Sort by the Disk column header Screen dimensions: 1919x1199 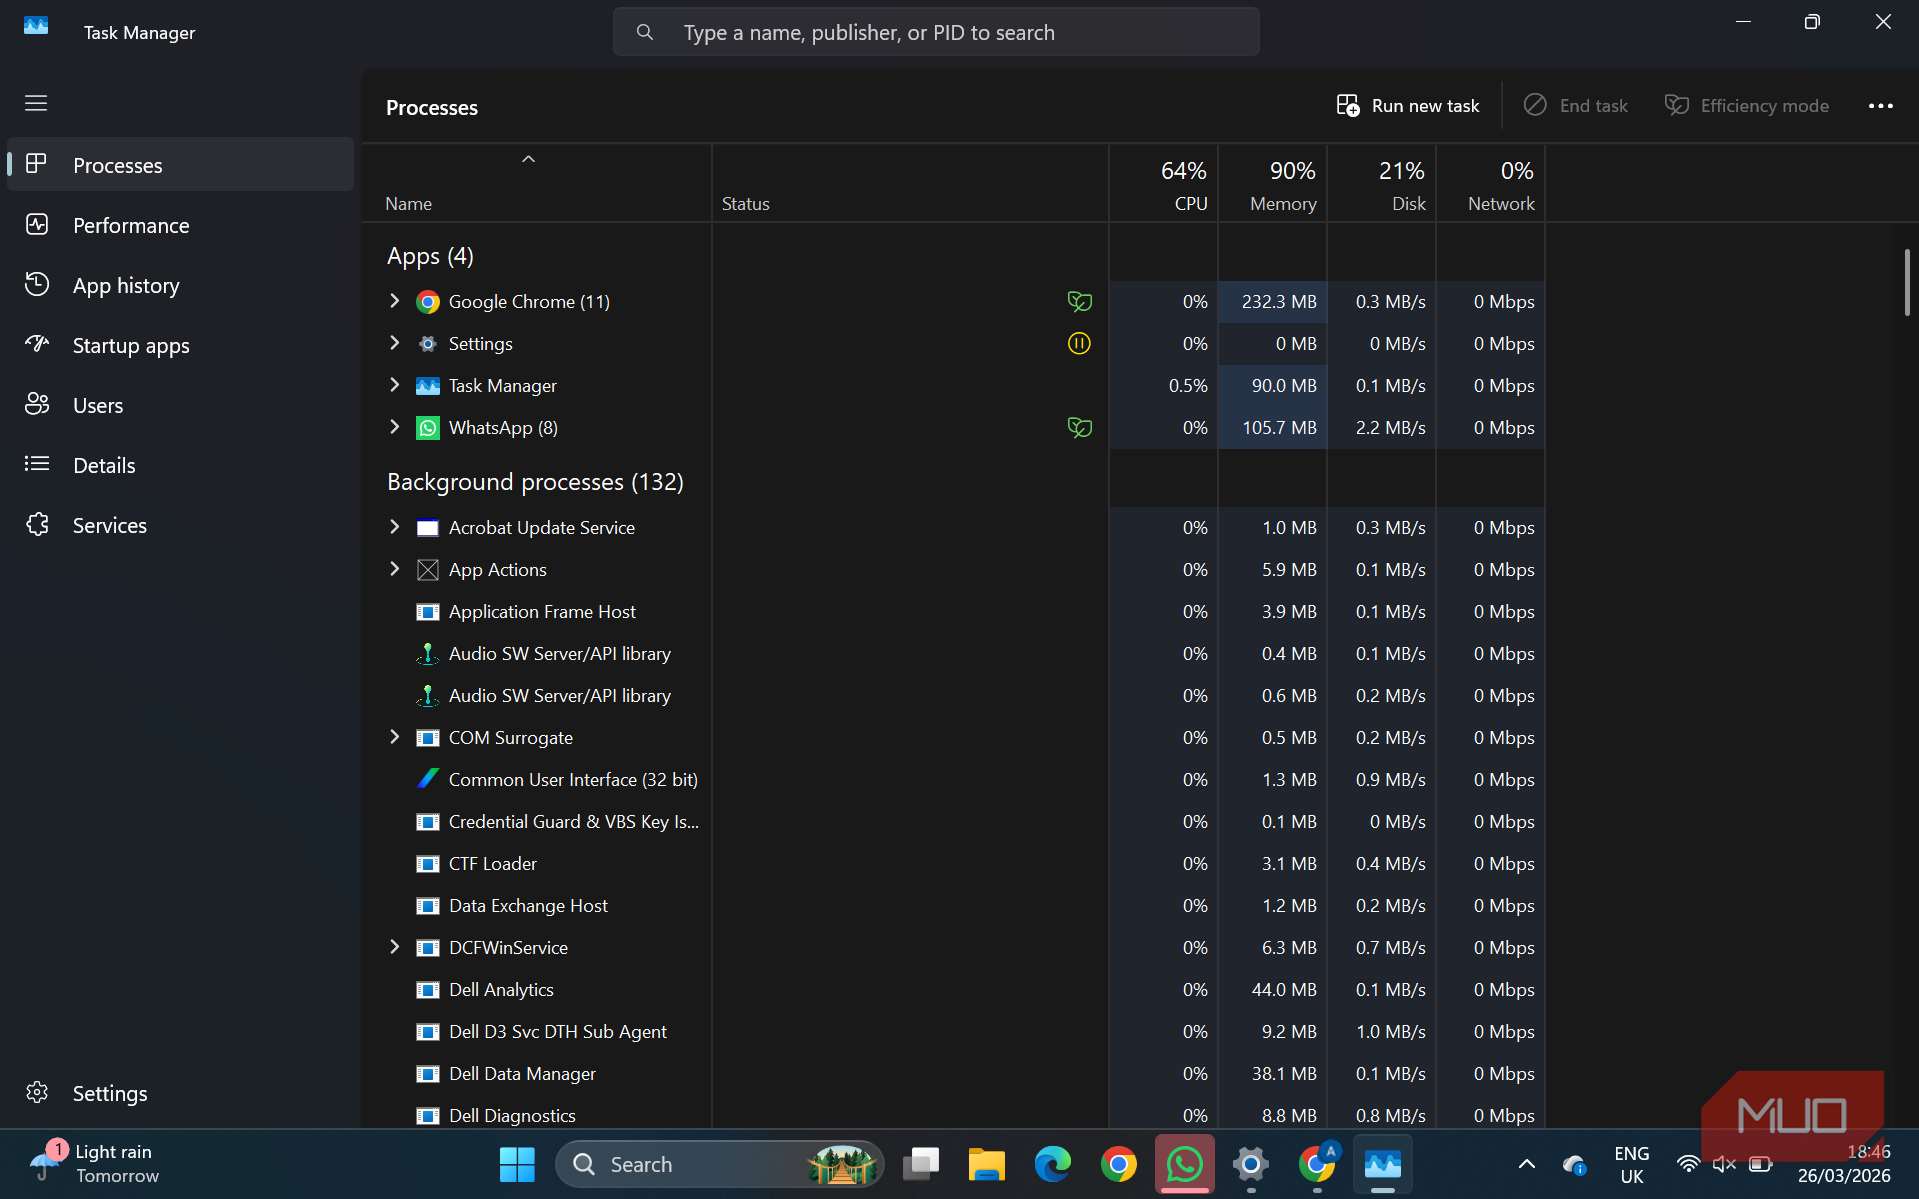(1382, 185)
